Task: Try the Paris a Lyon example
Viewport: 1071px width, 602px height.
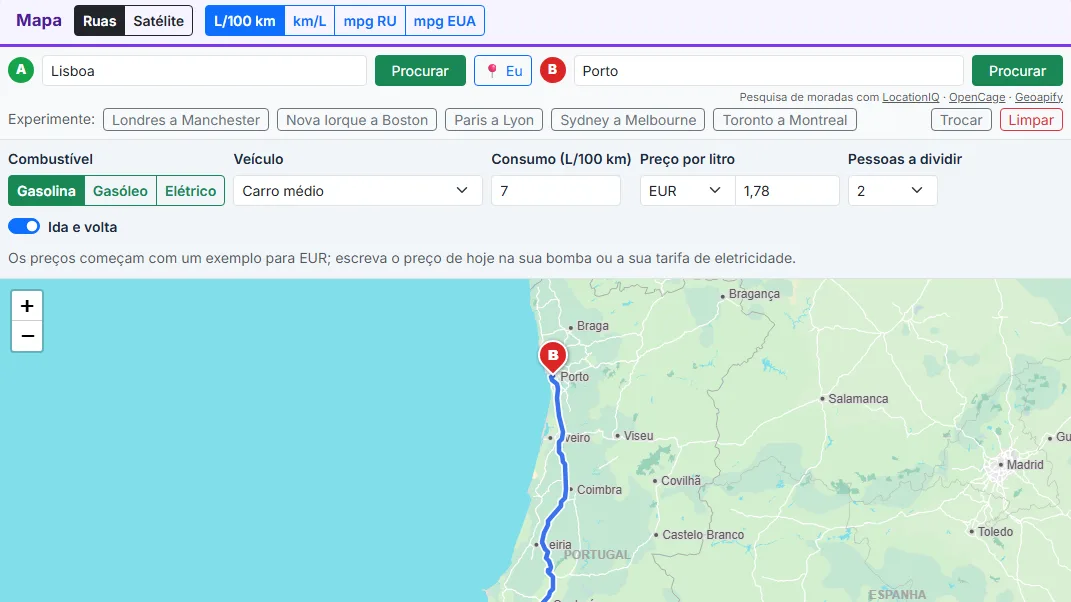Action: (x=494, y=120)
